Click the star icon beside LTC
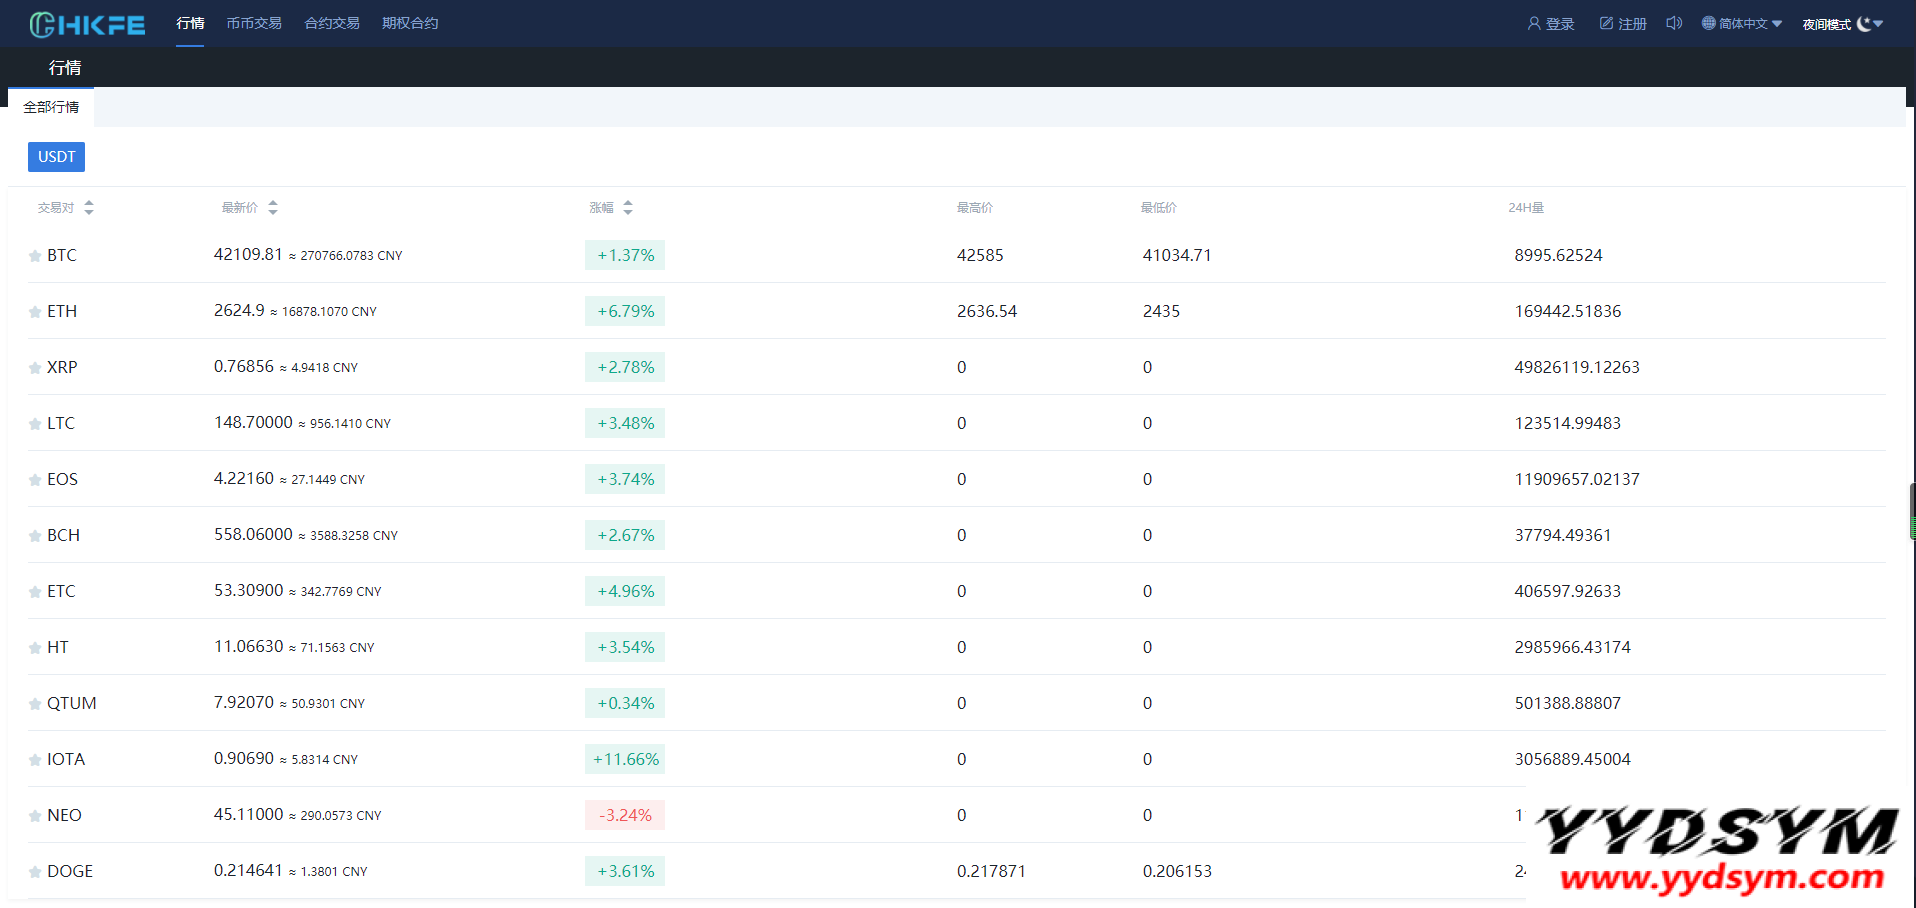 (x=35, y=424)
